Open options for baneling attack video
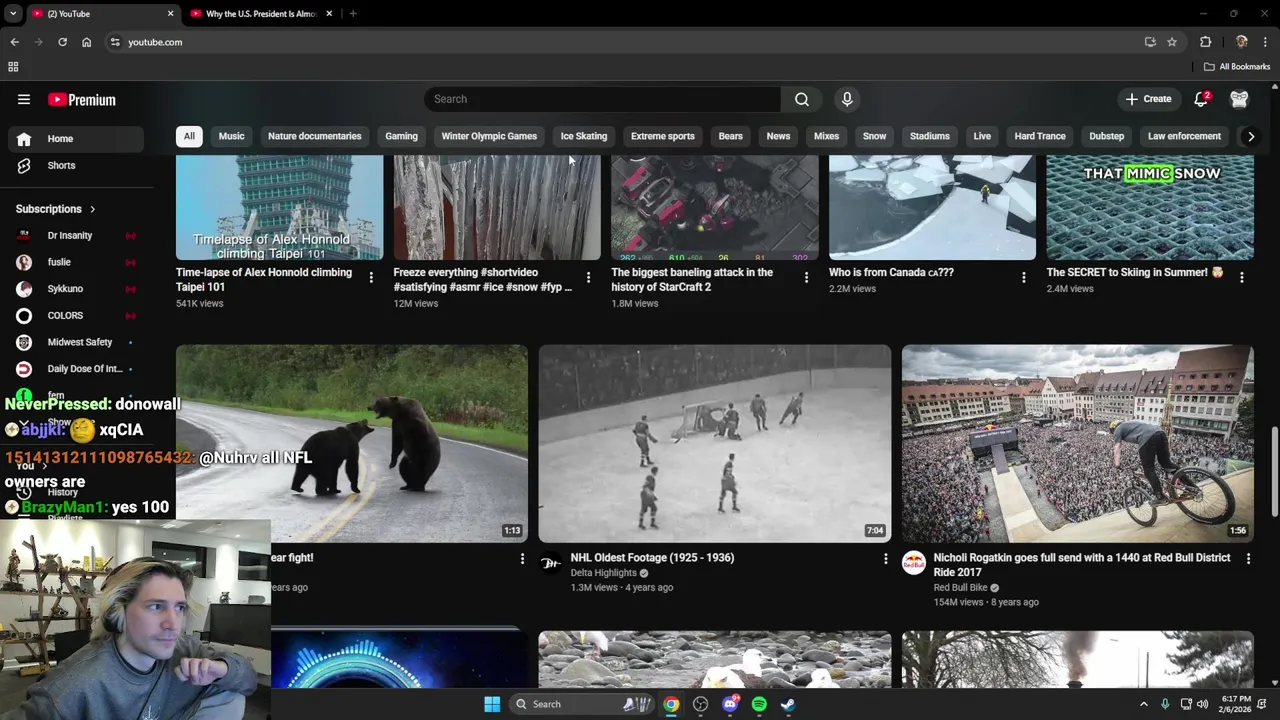The image size is (1280, 720). click(806, 278)
